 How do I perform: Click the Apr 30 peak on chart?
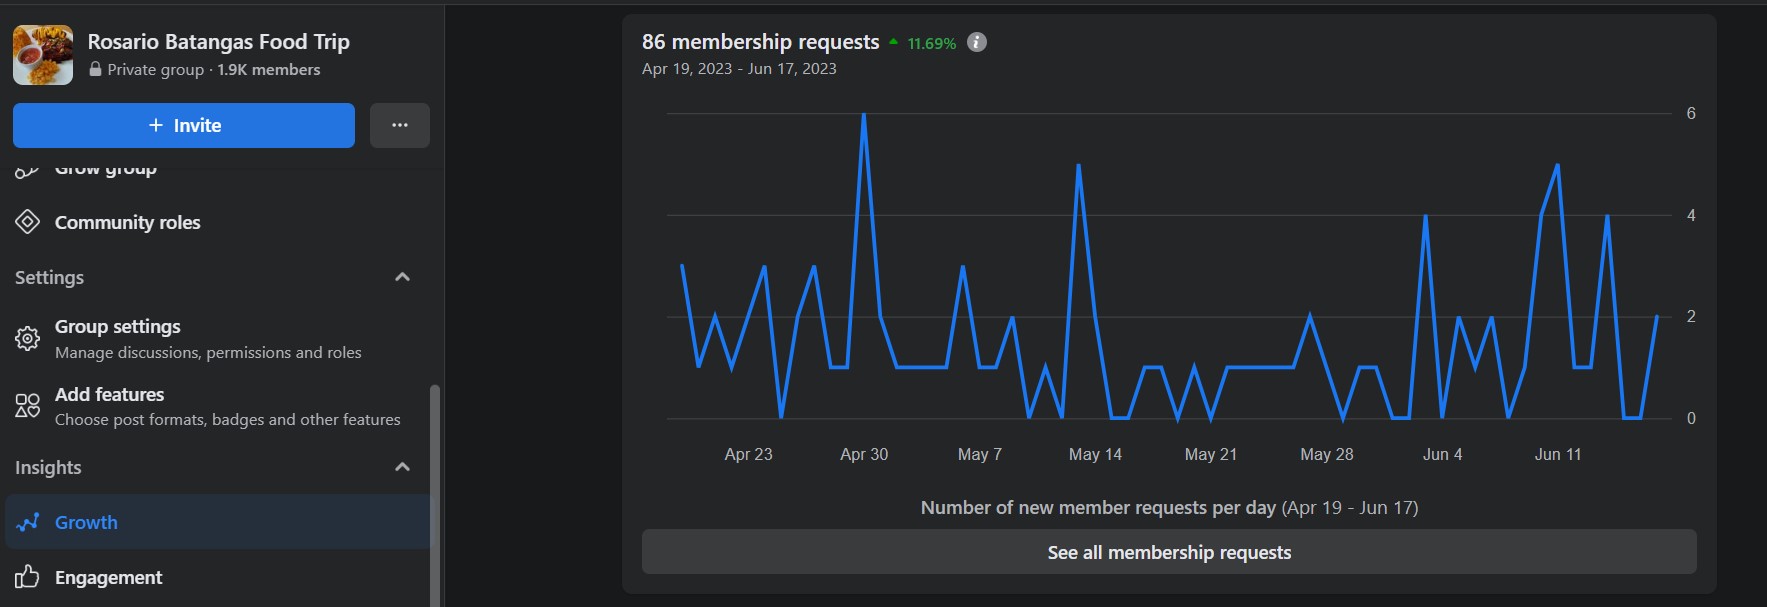[863, 115]
